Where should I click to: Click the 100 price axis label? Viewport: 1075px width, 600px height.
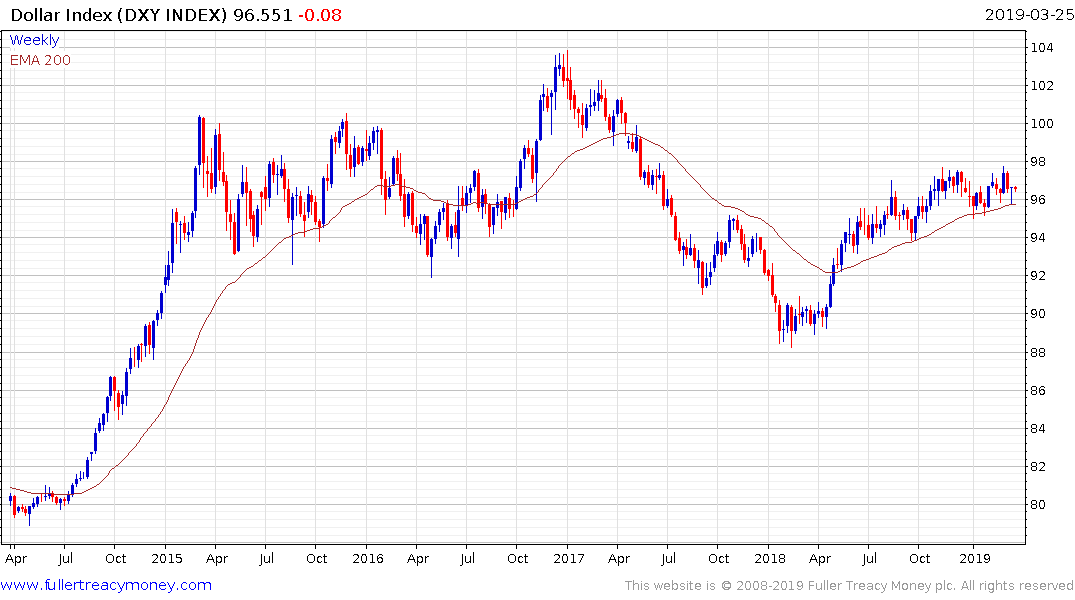[1042, 123]
